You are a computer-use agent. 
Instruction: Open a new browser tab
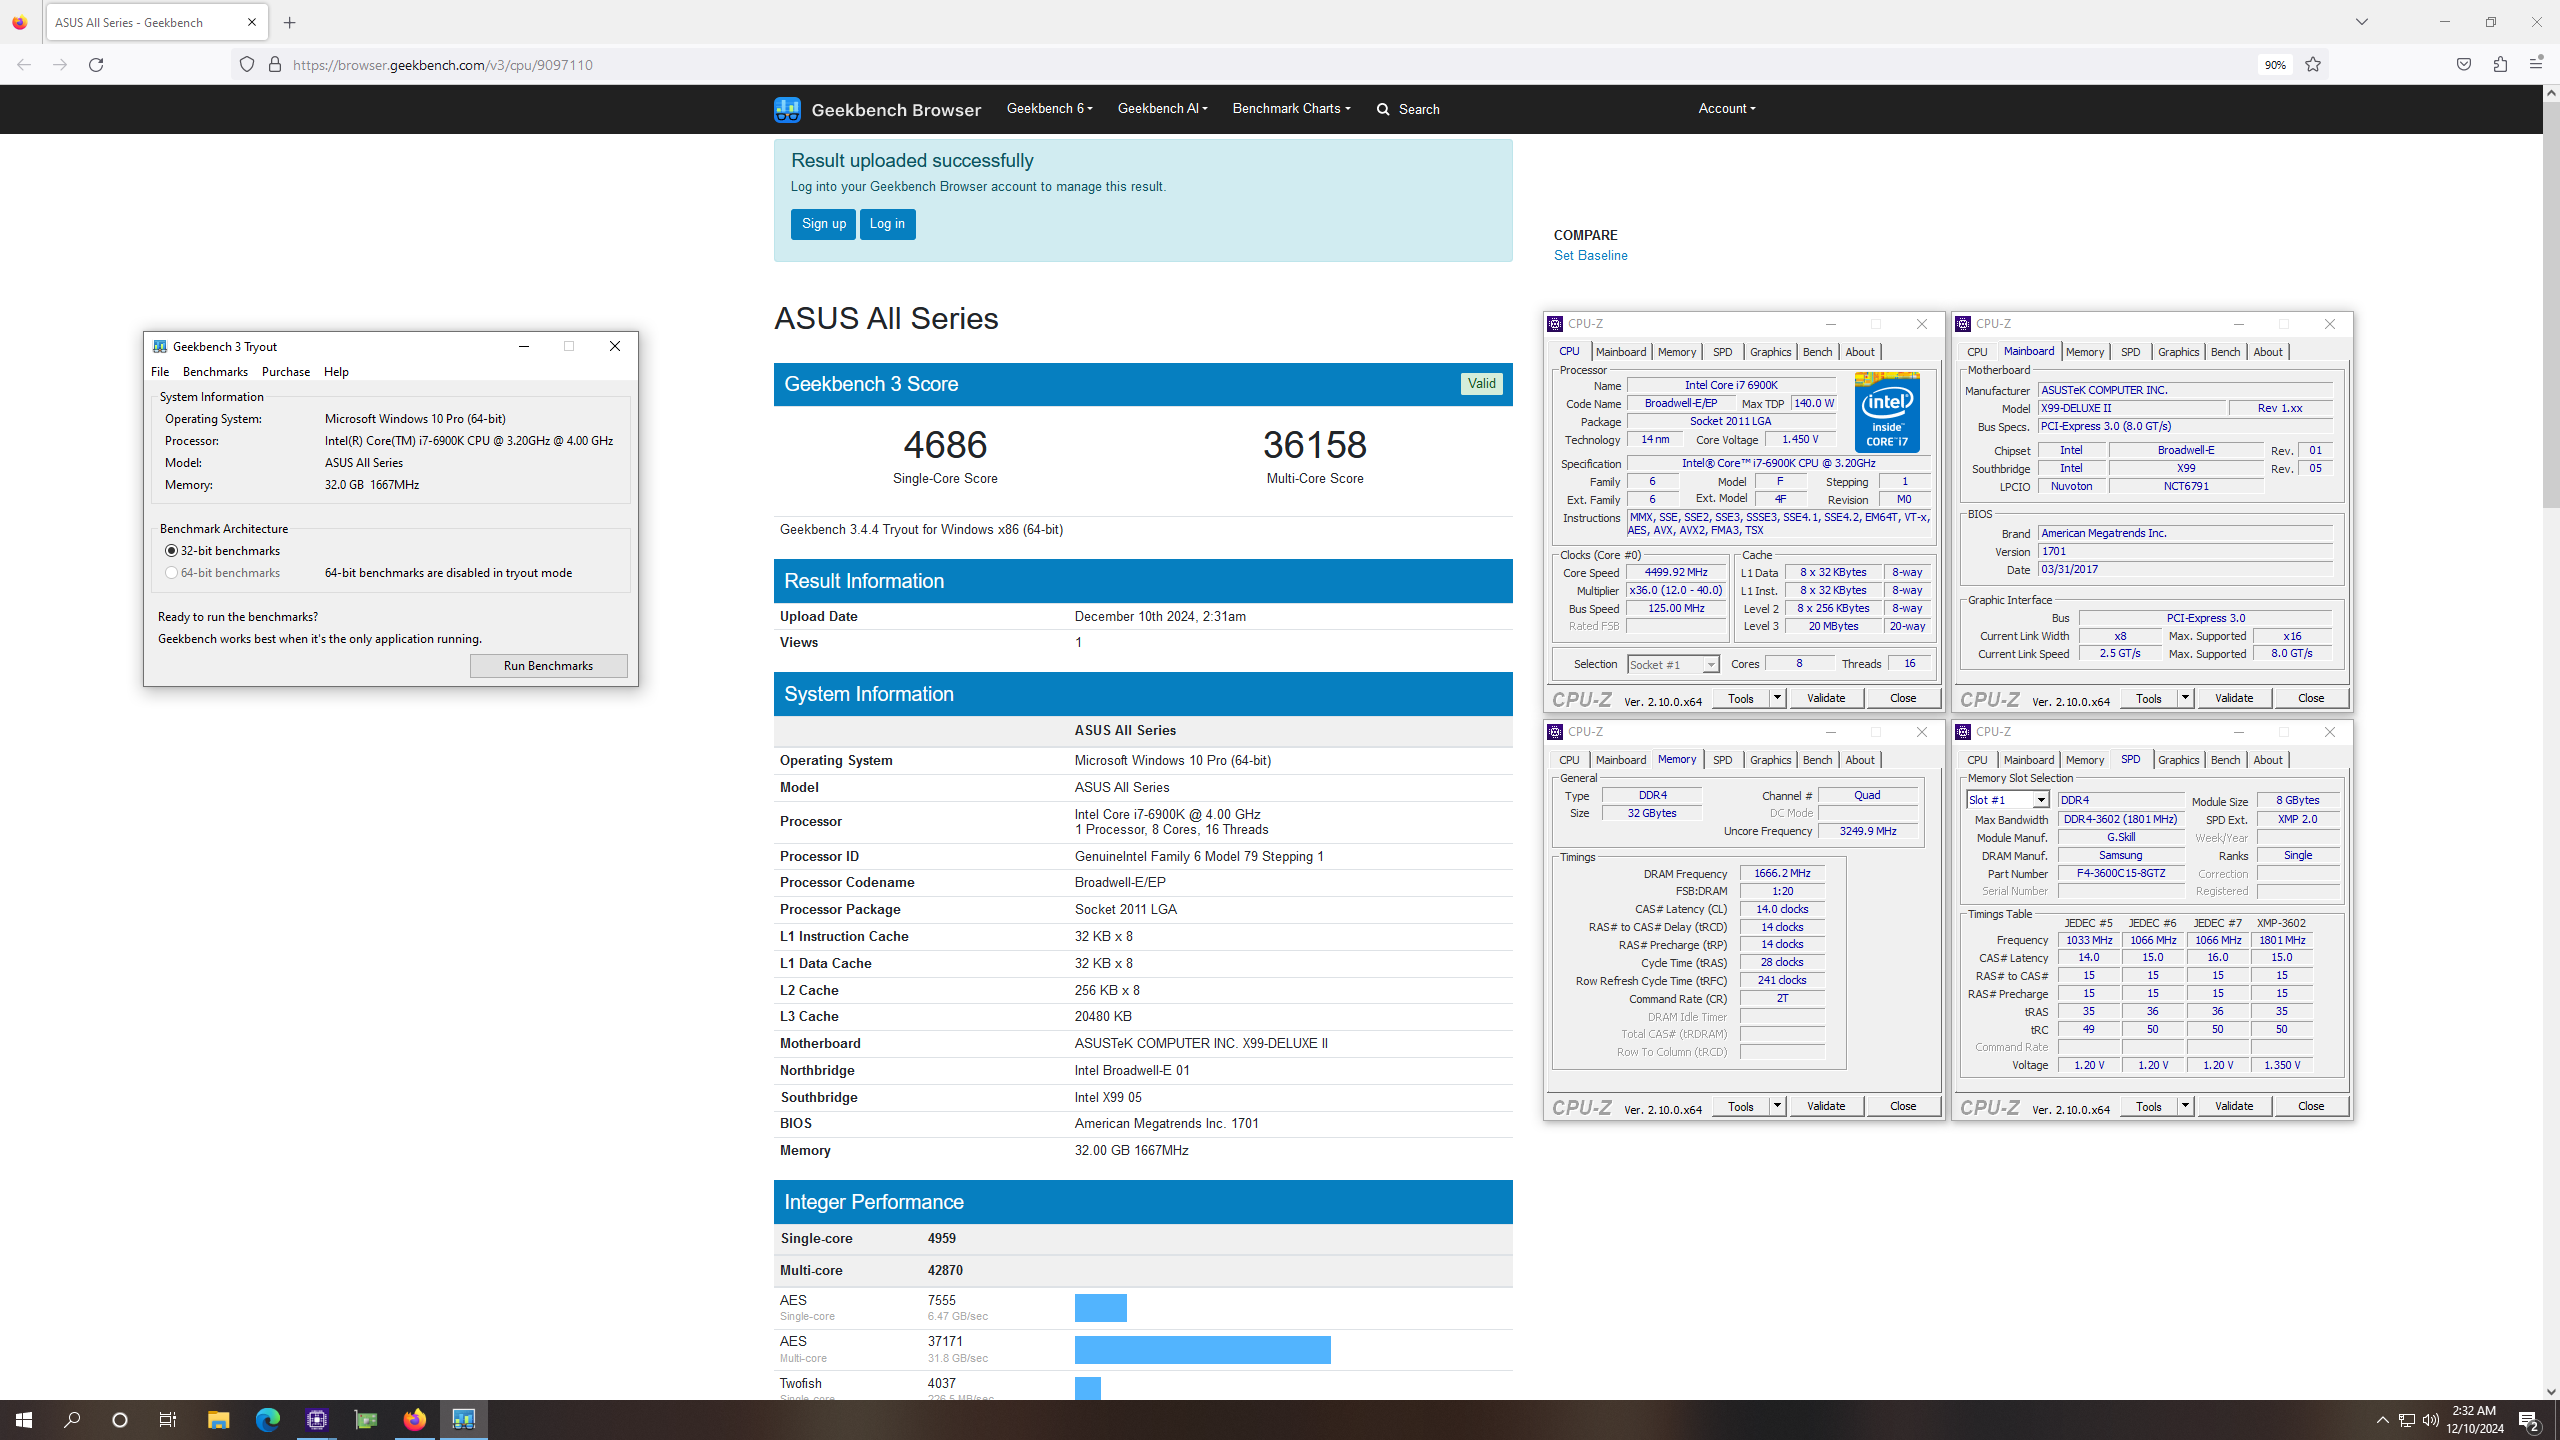click(290, 22)
